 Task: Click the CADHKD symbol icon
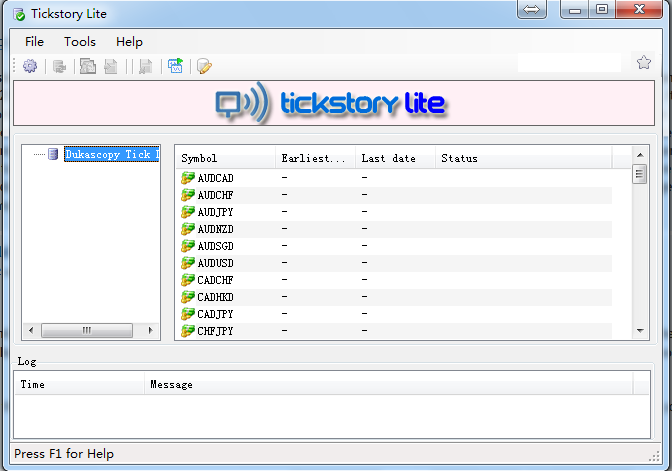[x=188, y=297]
